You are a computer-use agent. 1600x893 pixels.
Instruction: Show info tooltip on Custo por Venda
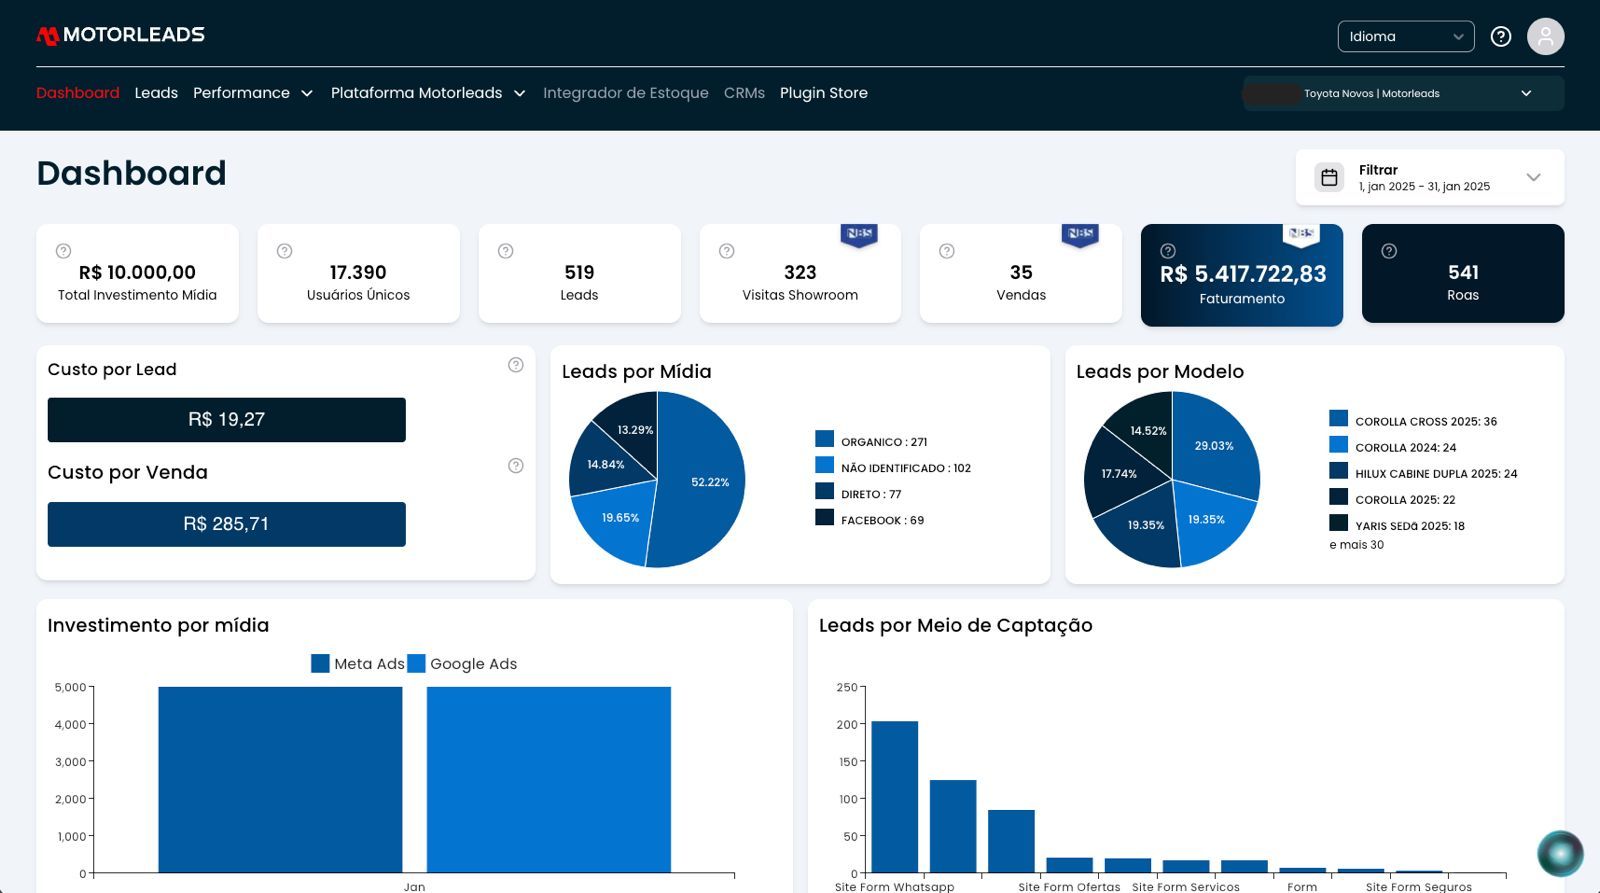tap(516, 466)
